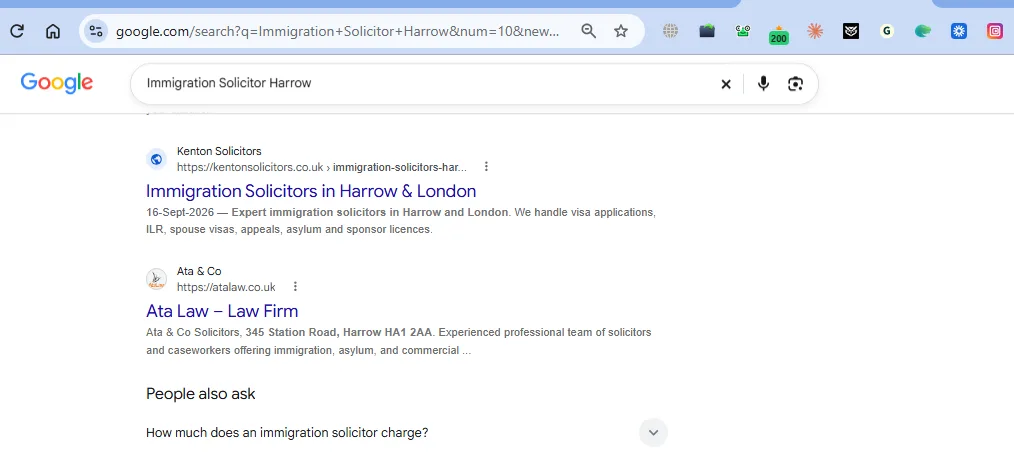
Task: Open the orange starburst extension
Action: 815,31
